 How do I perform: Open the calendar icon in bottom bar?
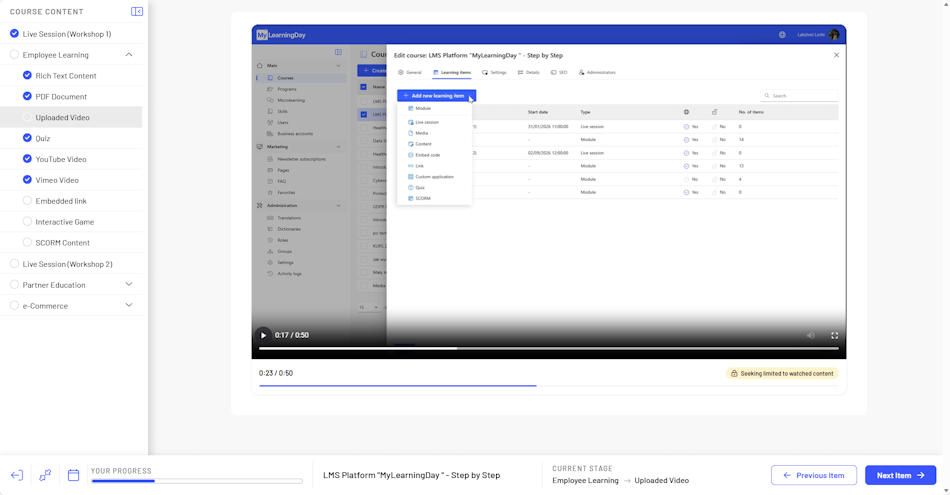tap(73, 476)
